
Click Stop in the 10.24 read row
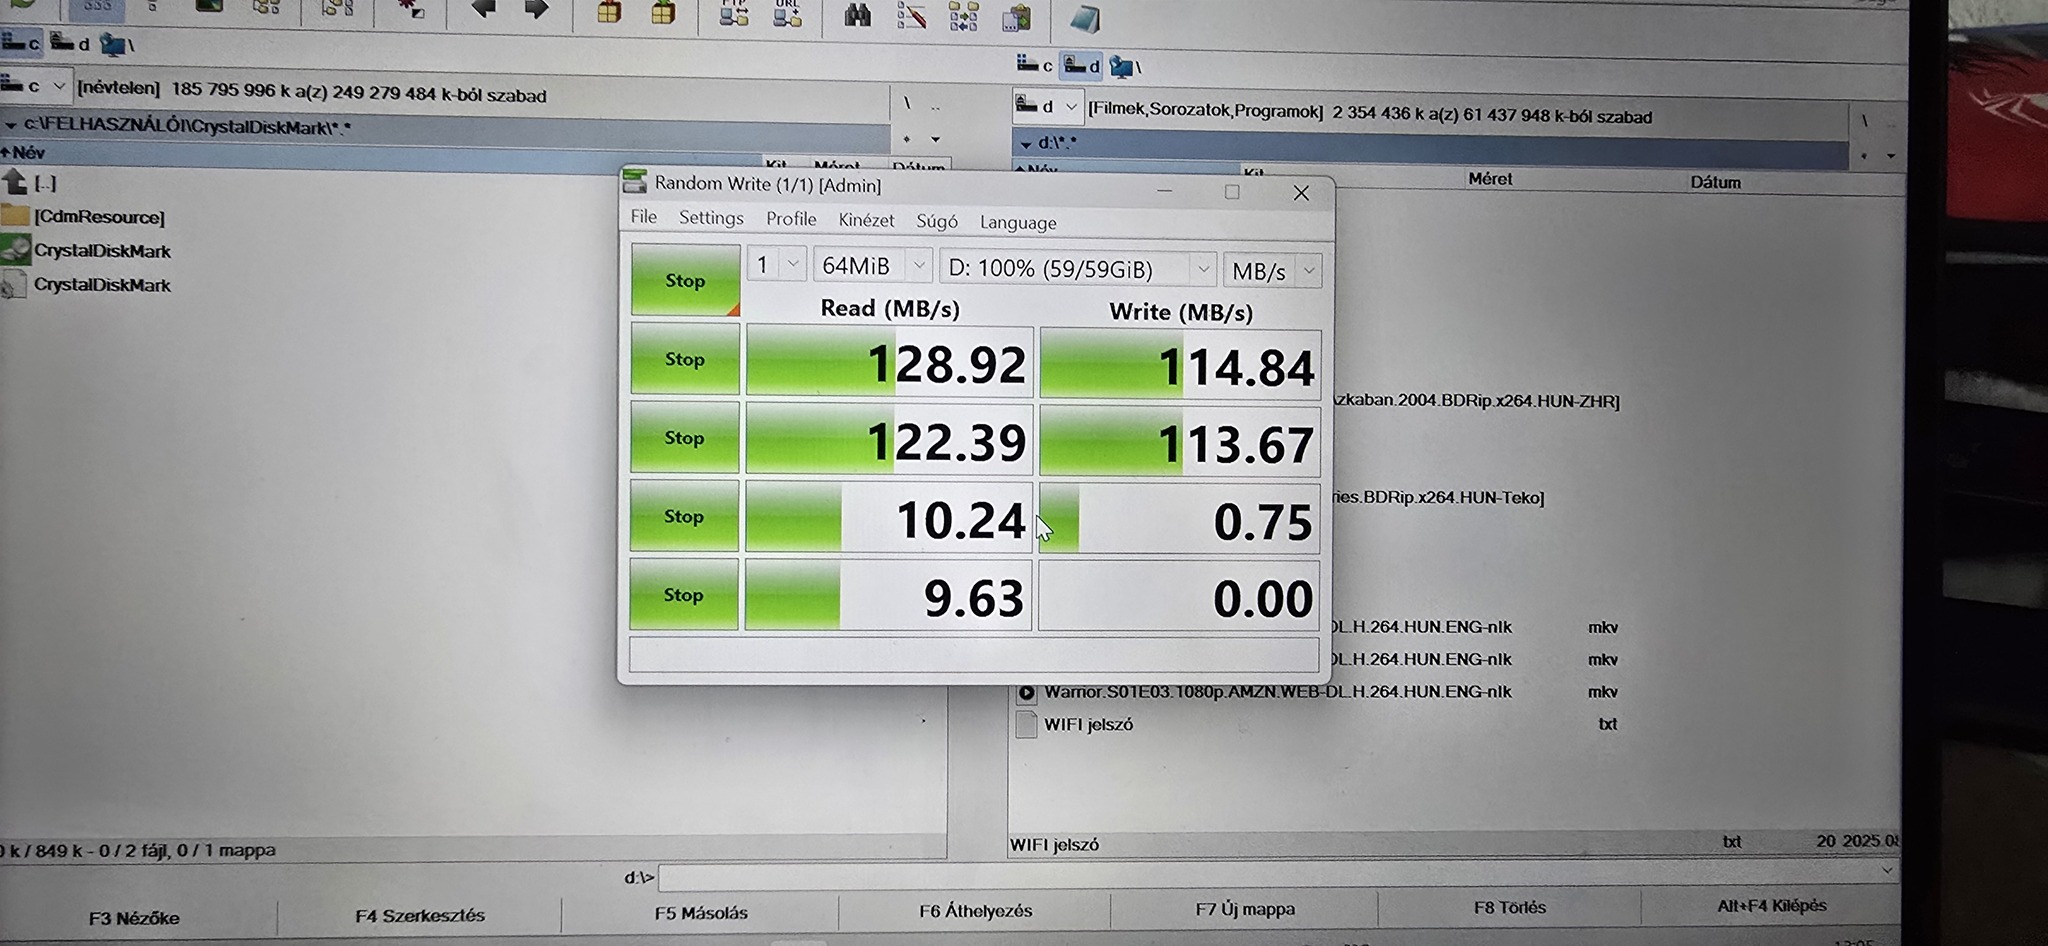[x=684, y=516]
